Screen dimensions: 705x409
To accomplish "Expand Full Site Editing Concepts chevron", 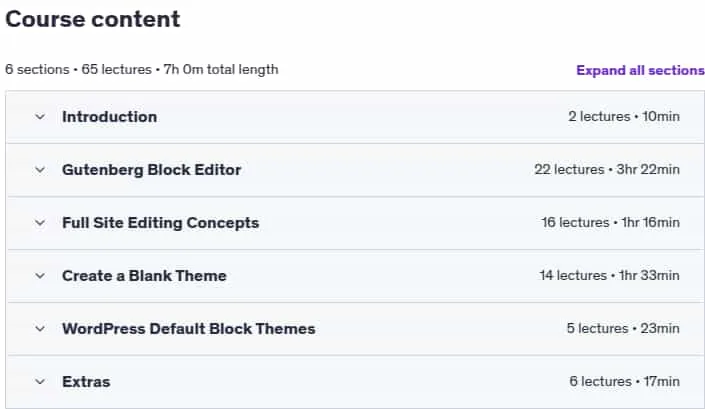I will [40, 223].
